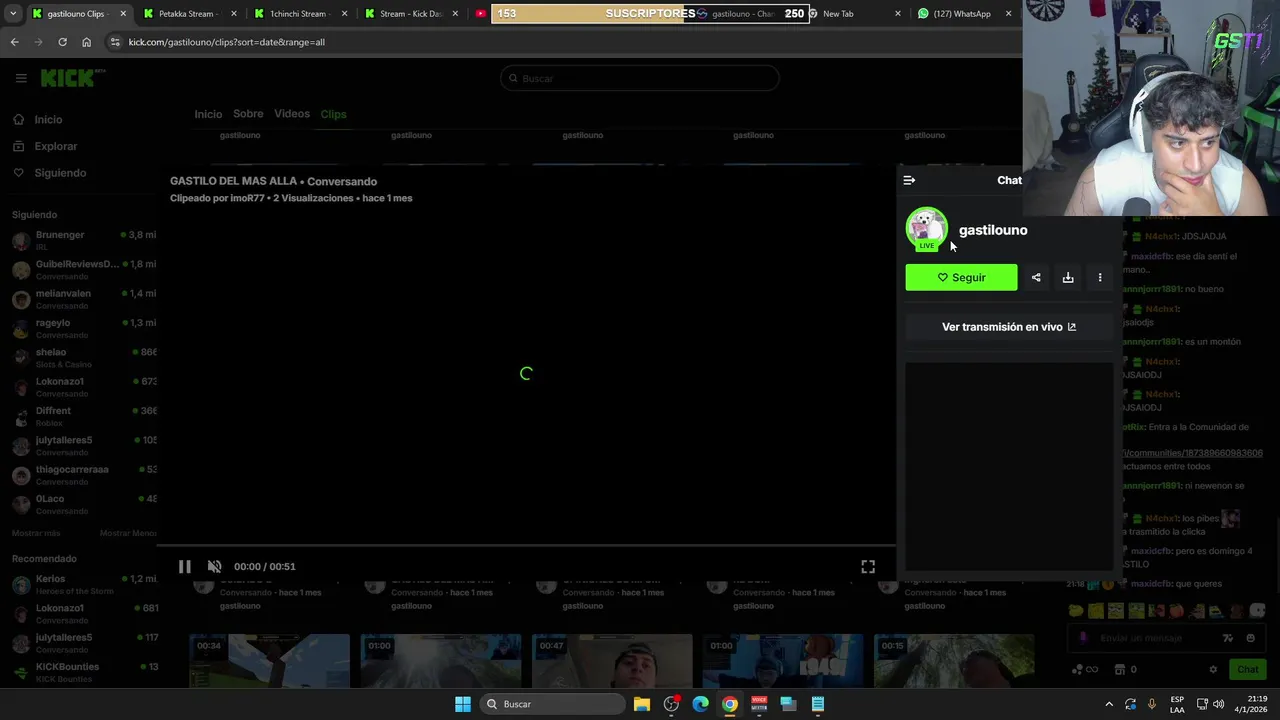Viewport: 1280px width, 720px height.
Task: Click the address bar URL
Action: coord(226,42)
